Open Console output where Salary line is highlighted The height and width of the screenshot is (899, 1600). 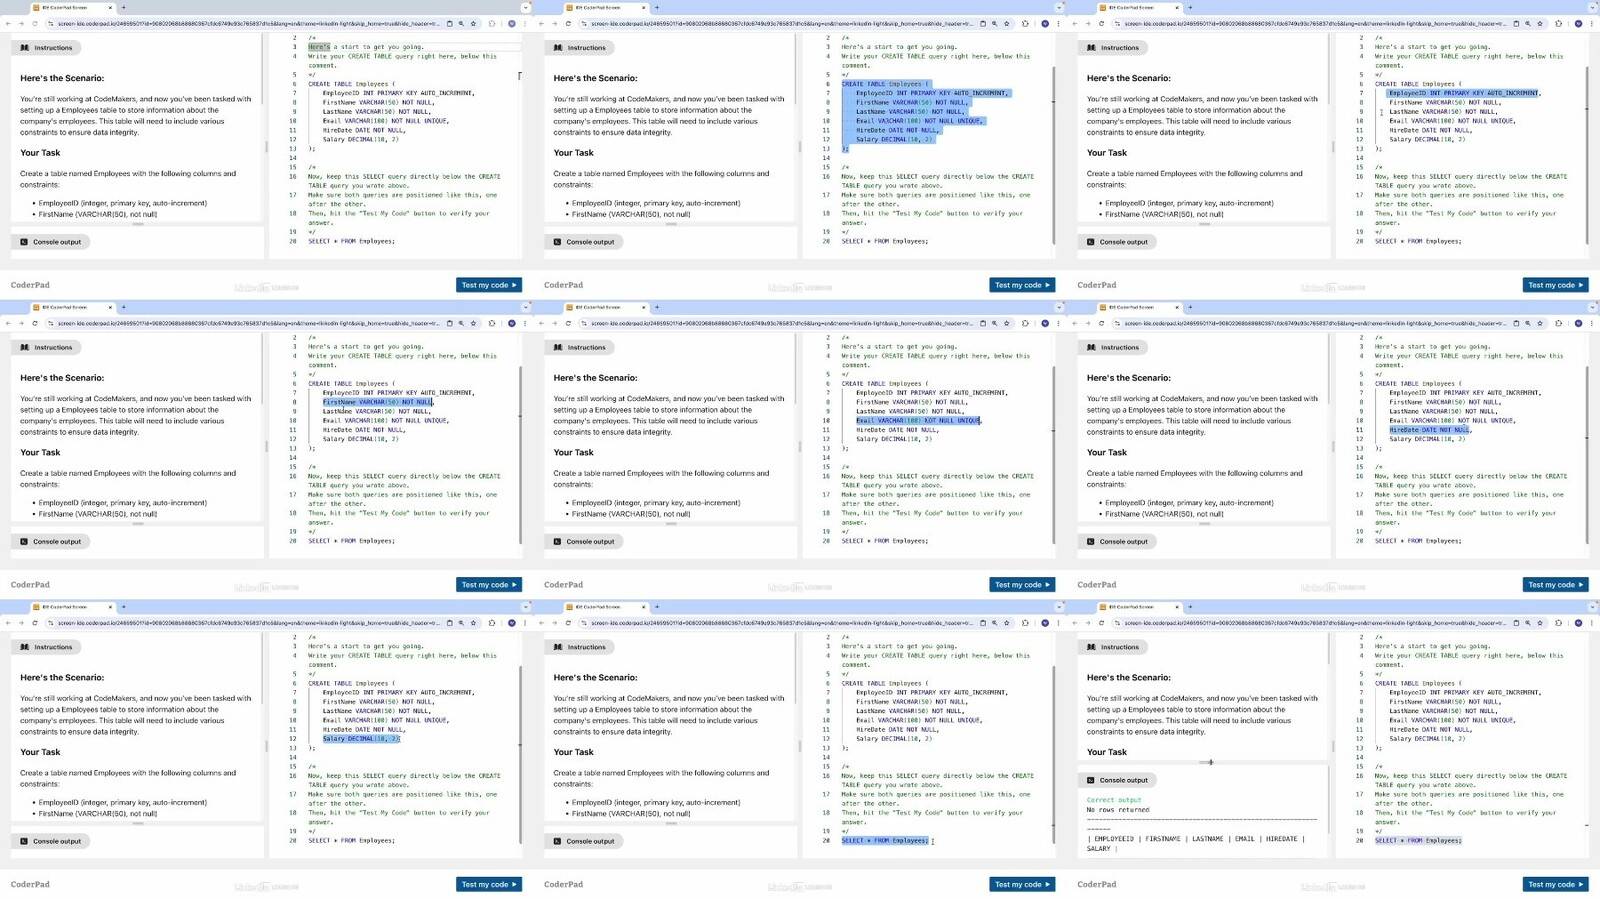pos(51,841)
